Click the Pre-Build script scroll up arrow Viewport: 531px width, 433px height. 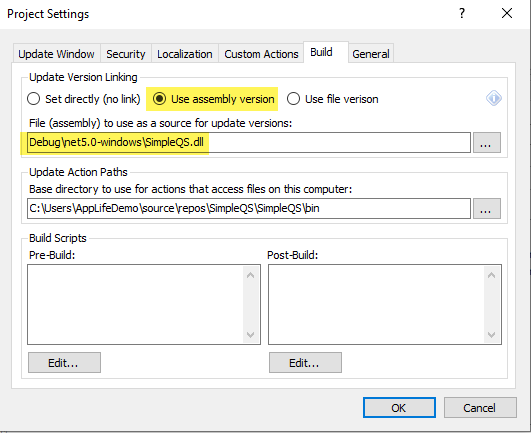[251, 275]
